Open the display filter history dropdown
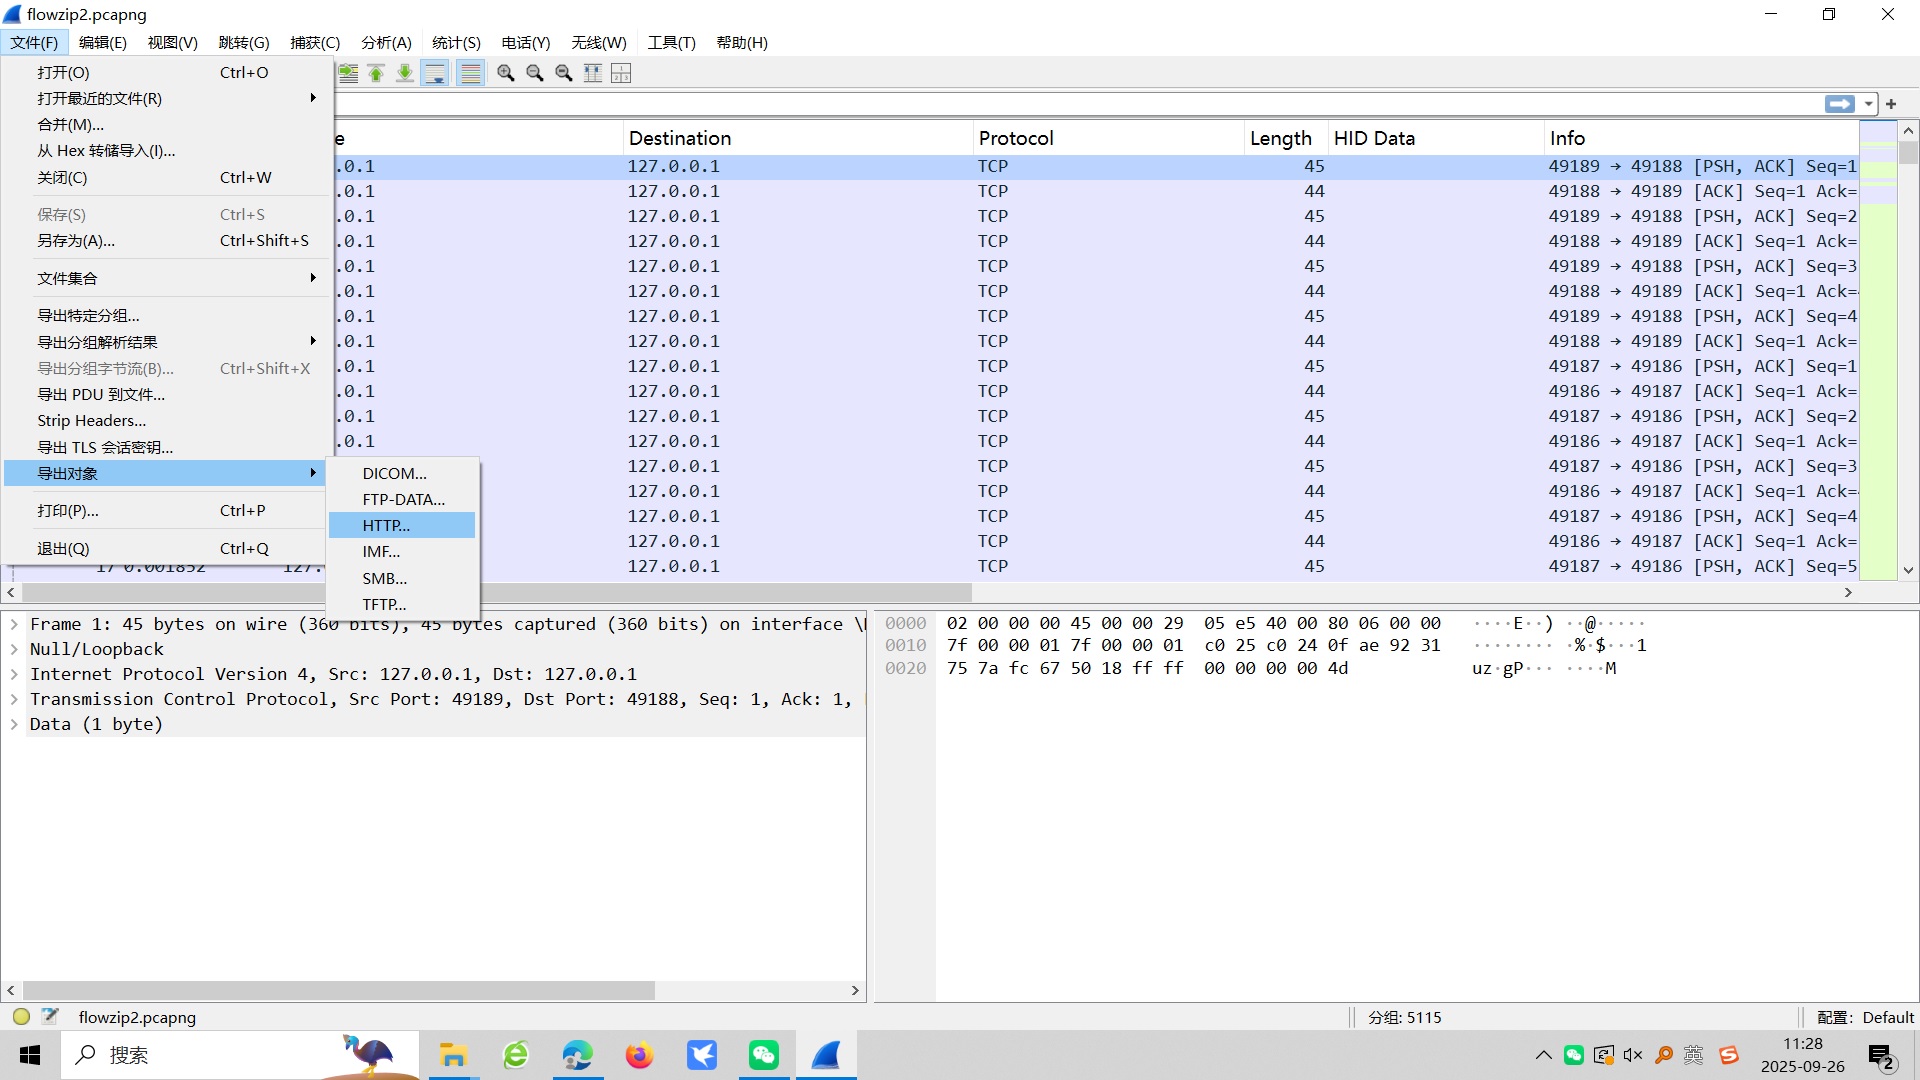This screenshot has width=1920, height=1080. click(x=1868, y=104)
